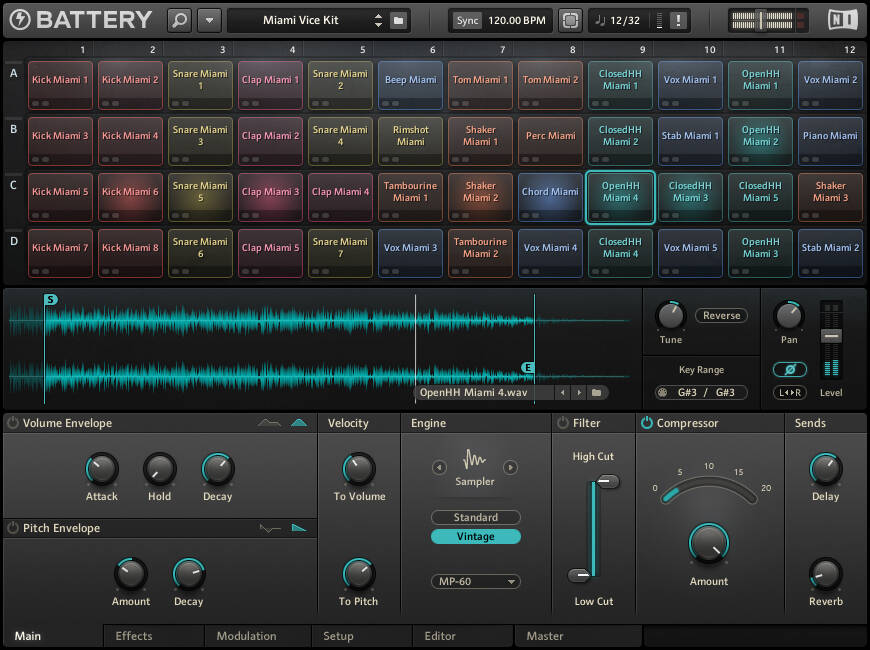This screenshot has height=650, width=870.
Task: Open the Master tab at the bottom
Action: point(546,636)
